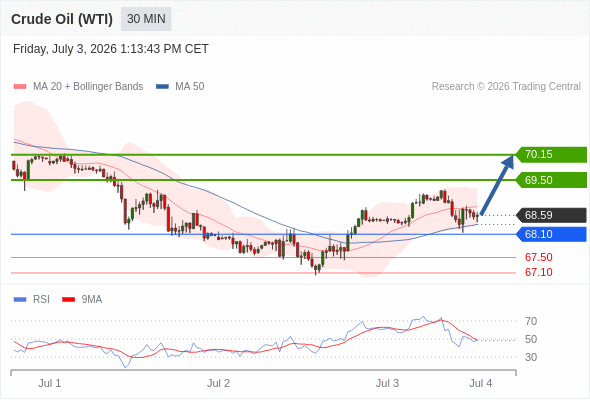
Task: Click the 69.50 resistance price tag
Action: [x=550, y=180]
